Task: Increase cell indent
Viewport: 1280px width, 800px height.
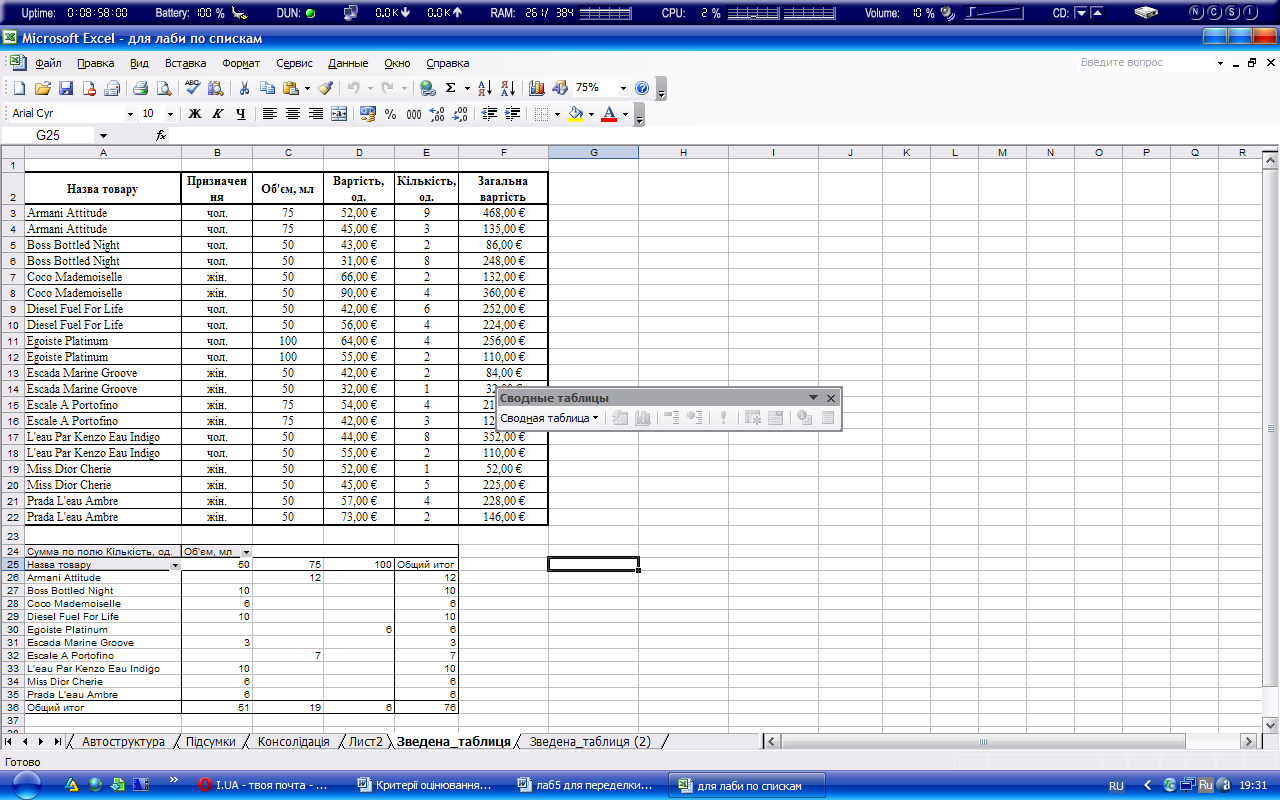Action: (x=513, y=114)
